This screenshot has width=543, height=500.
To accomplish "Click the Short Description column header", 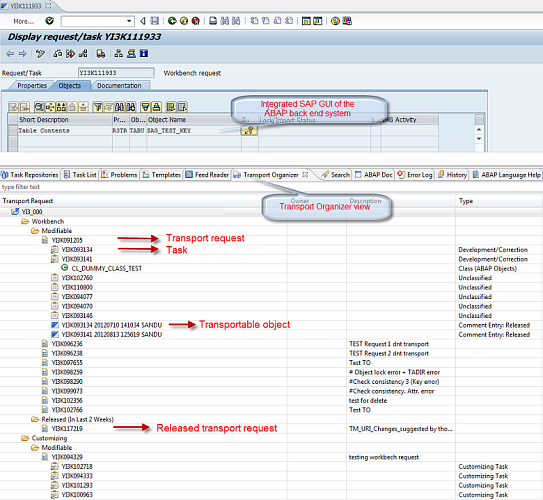I will point(64,120).
